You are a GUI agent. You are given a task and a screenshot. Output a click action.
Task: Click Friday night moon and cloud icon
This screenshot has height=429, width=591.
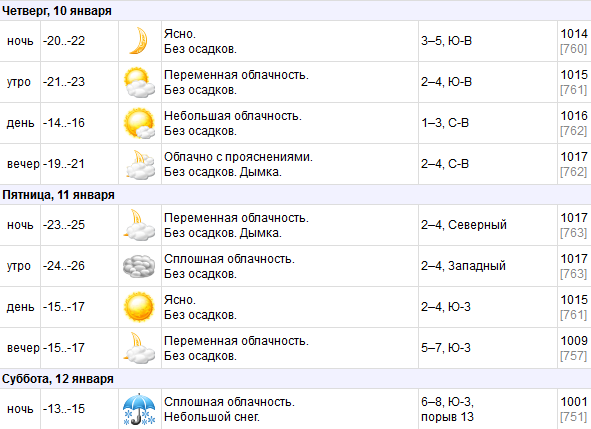(139, 225)
